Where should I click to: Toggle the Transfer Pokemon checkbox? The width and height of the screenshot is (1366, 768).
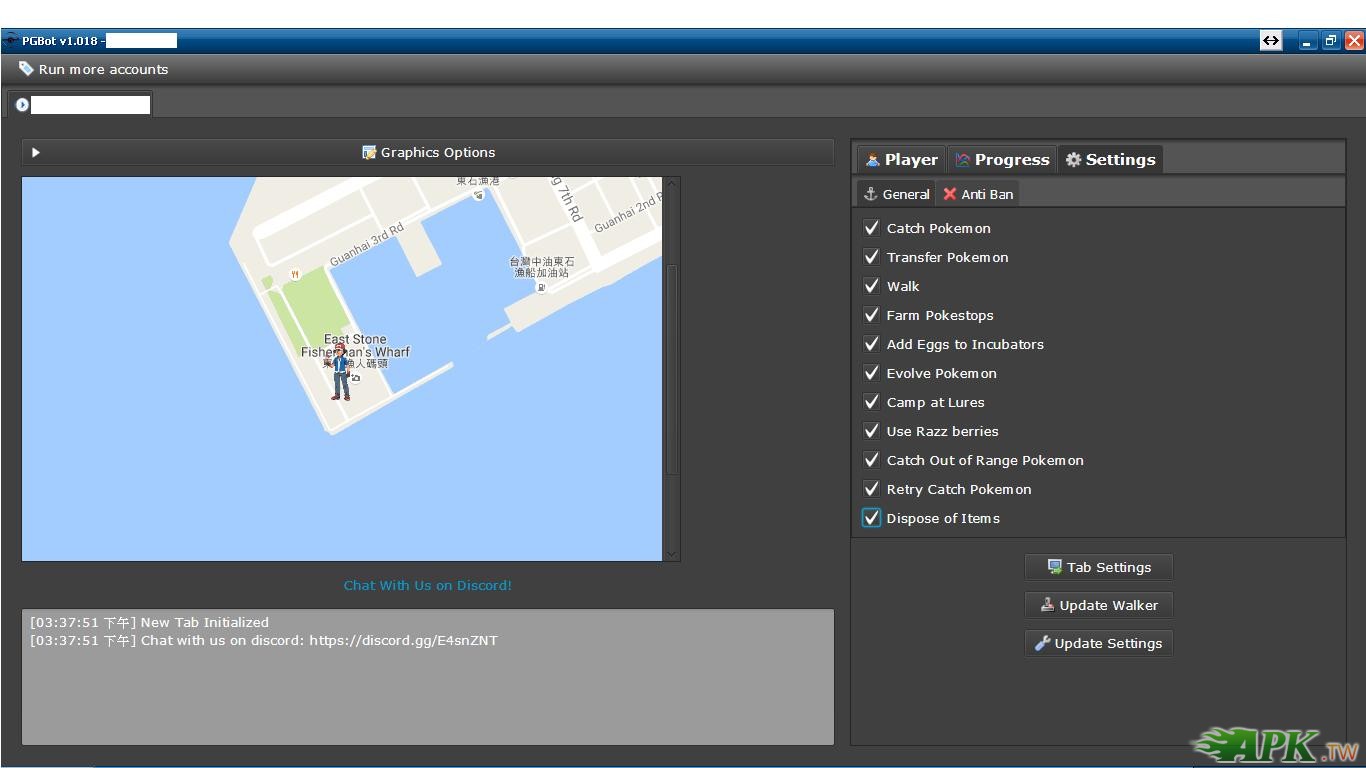coord(872,257)
